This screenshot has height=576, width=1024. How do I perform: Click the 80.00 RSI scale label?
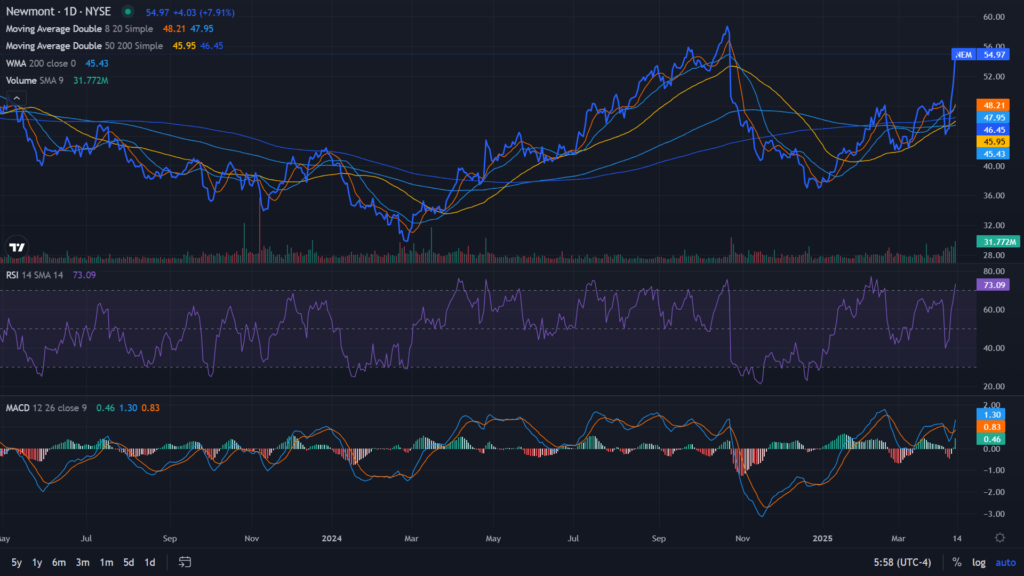tap(993, 271)
